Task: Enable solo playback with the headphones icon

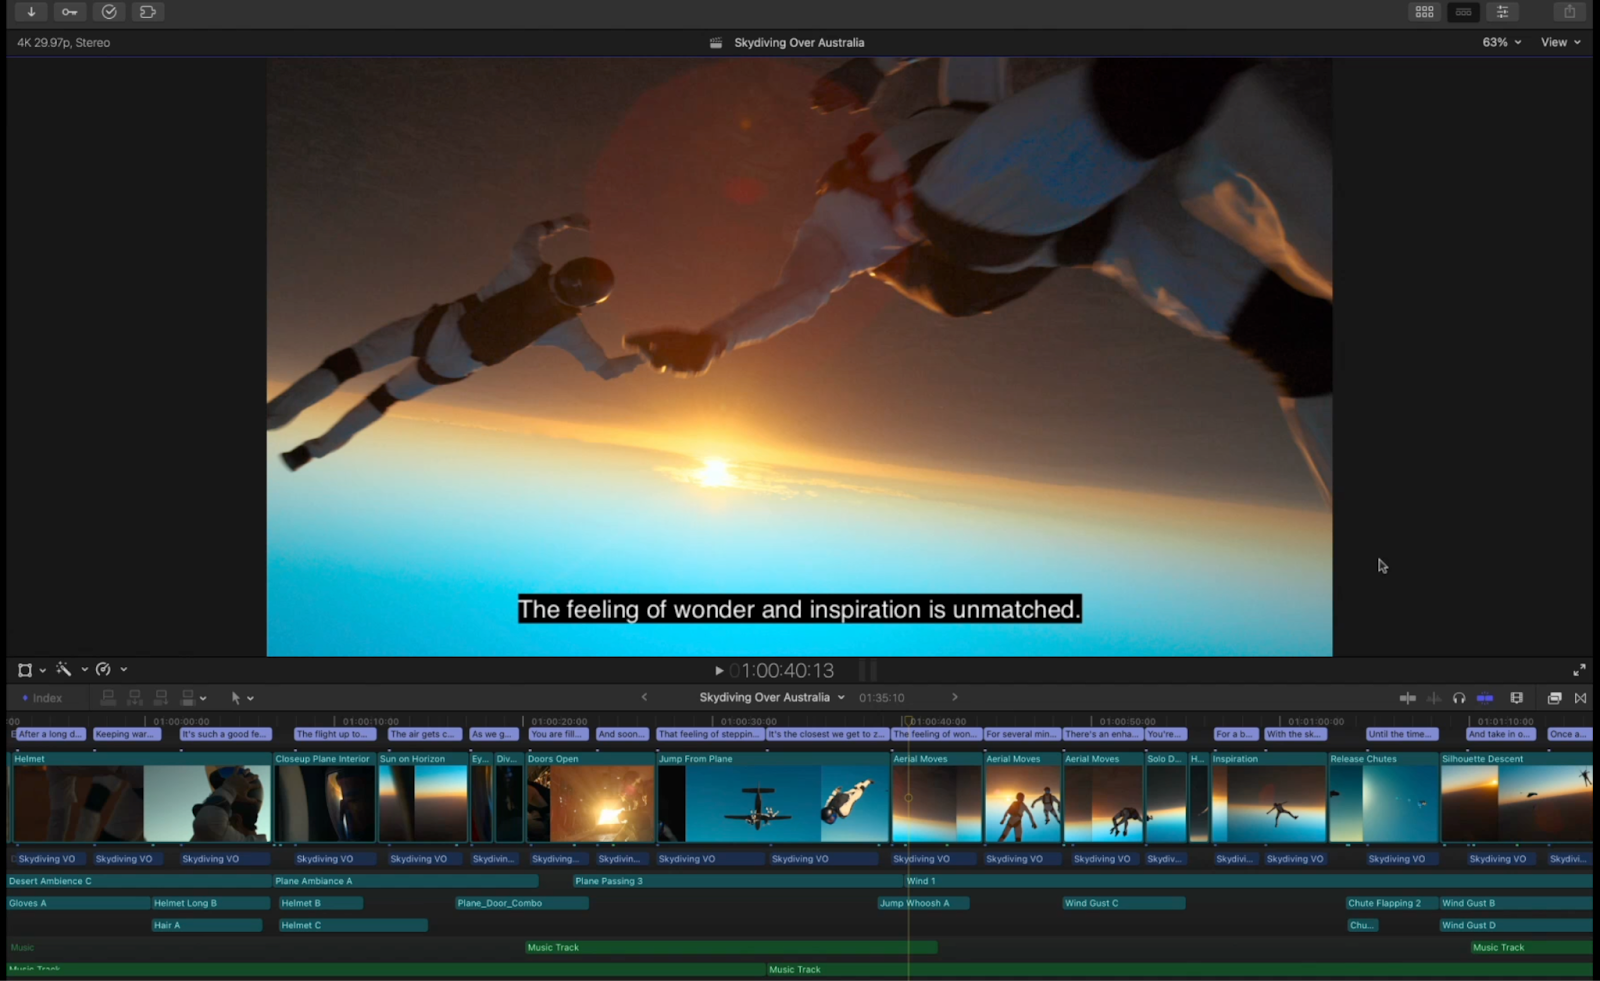Action: (1459, 697)
